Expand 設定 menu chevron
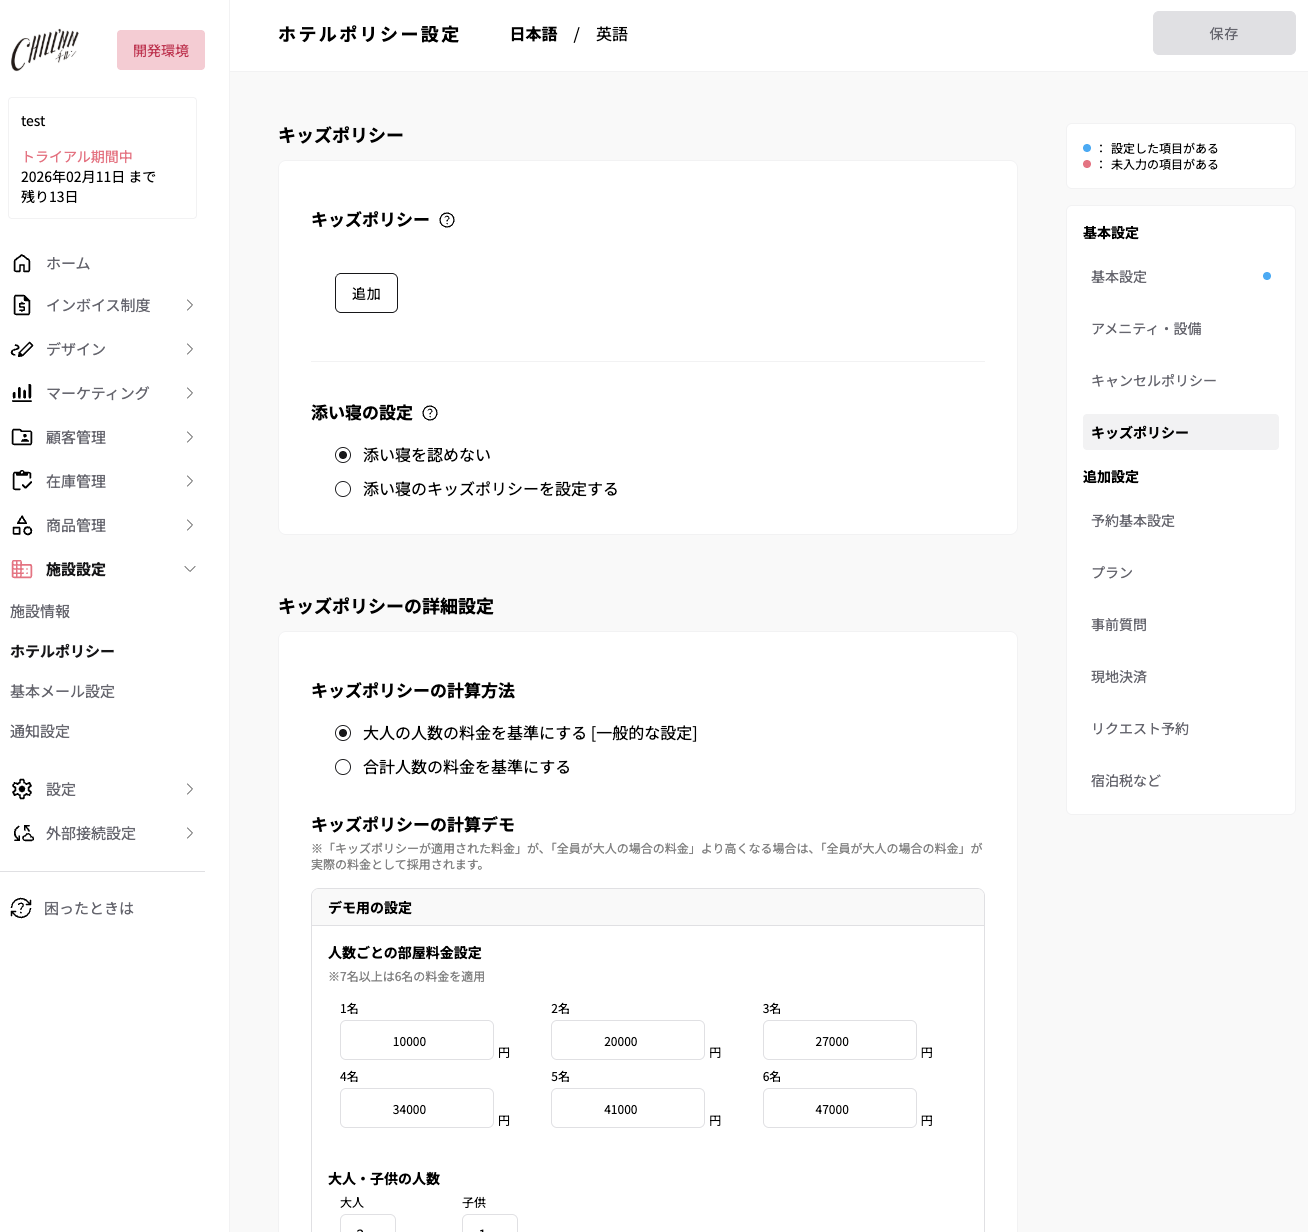This screenshot has width=1308, height=1232. tap(190, 789)
